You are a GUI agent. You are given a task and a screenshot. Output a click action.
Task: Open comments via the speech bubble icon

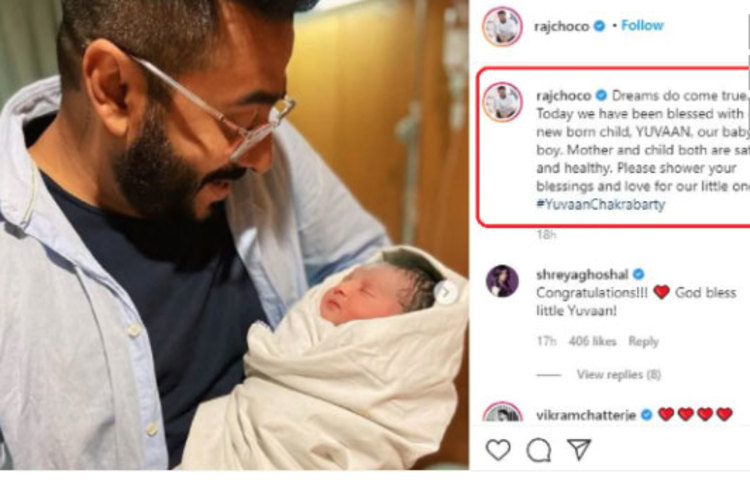(x=539, y=450)
